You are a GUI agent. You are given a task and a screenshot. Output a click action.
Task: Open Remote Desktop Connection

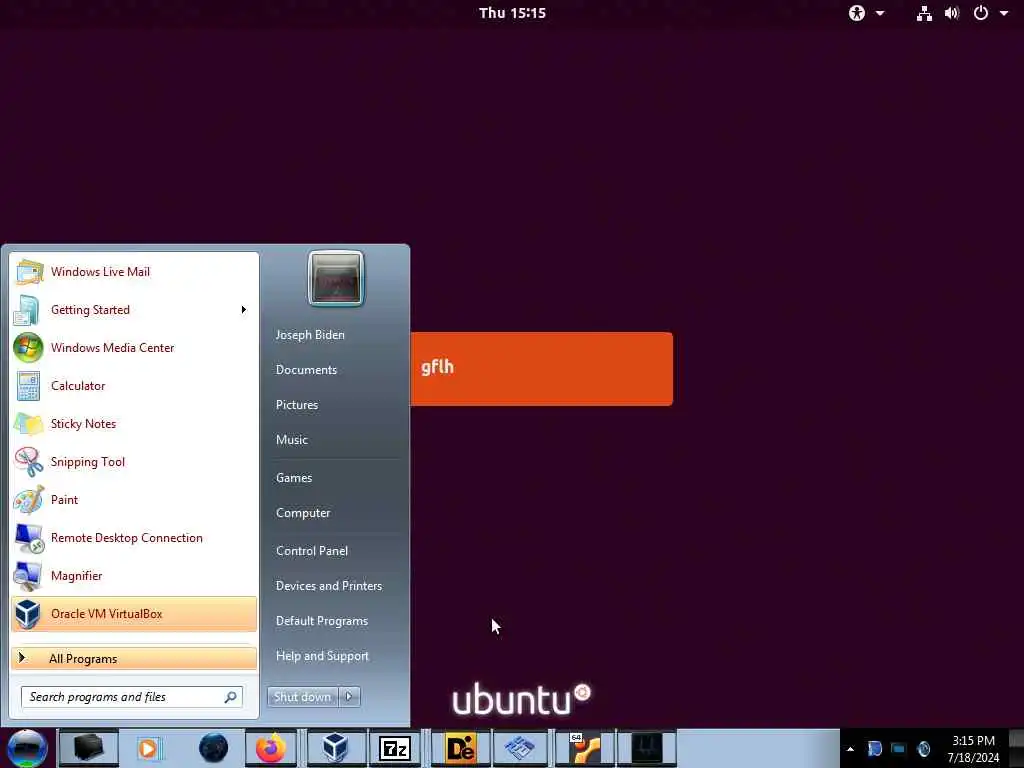pyautogui.click(x=134, y=537)
